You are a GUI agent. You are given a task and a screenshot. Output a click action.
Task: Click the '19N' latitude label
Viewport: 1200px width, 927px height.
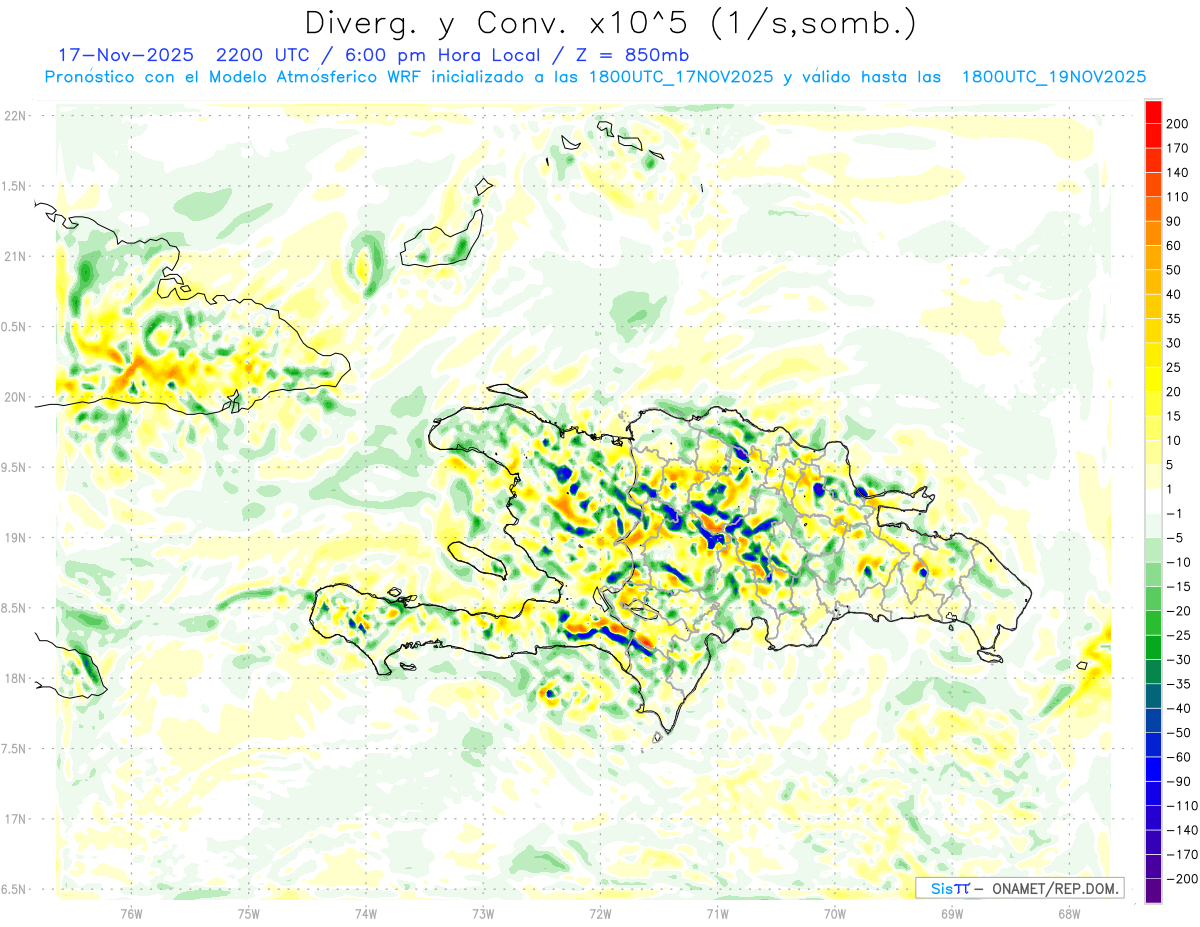15,538
